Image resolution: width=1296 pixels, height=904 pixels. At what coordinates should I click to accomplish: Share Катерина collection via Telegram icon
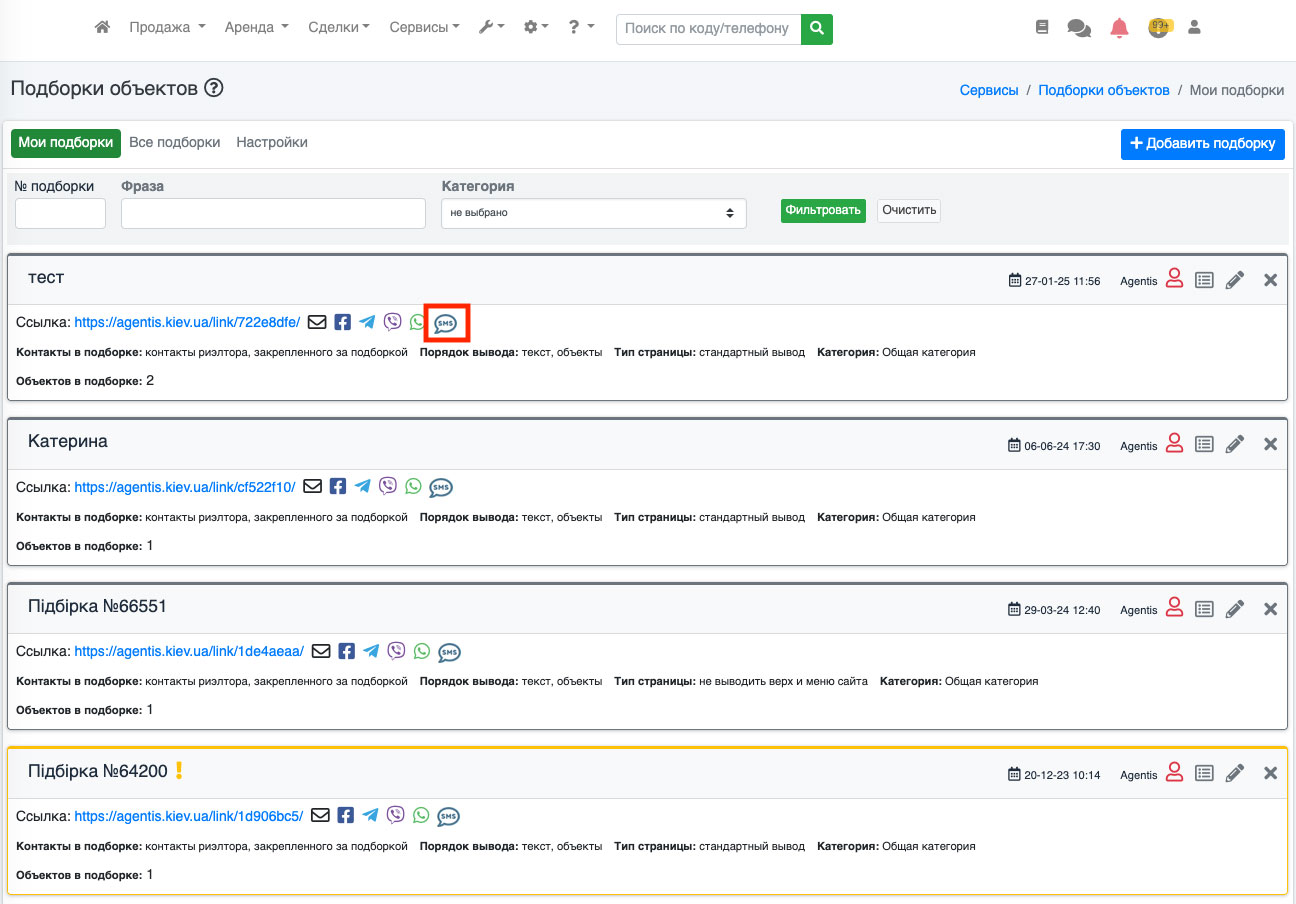coord(363,487)
